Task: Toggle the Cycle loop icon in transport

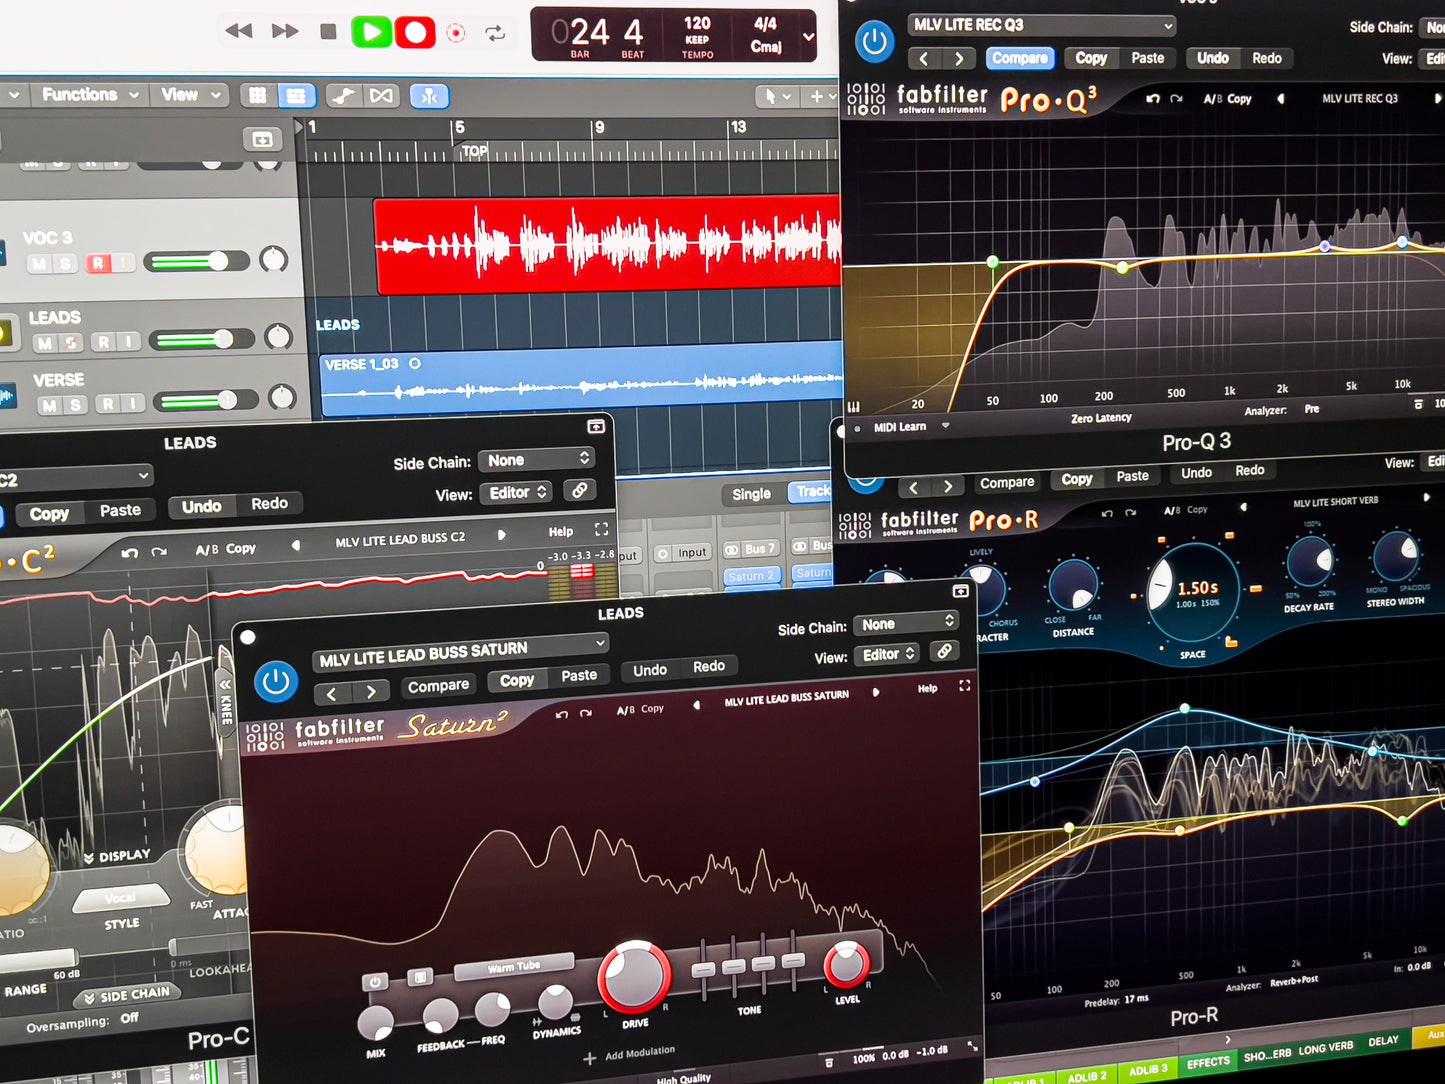Action: click(495, 33)
